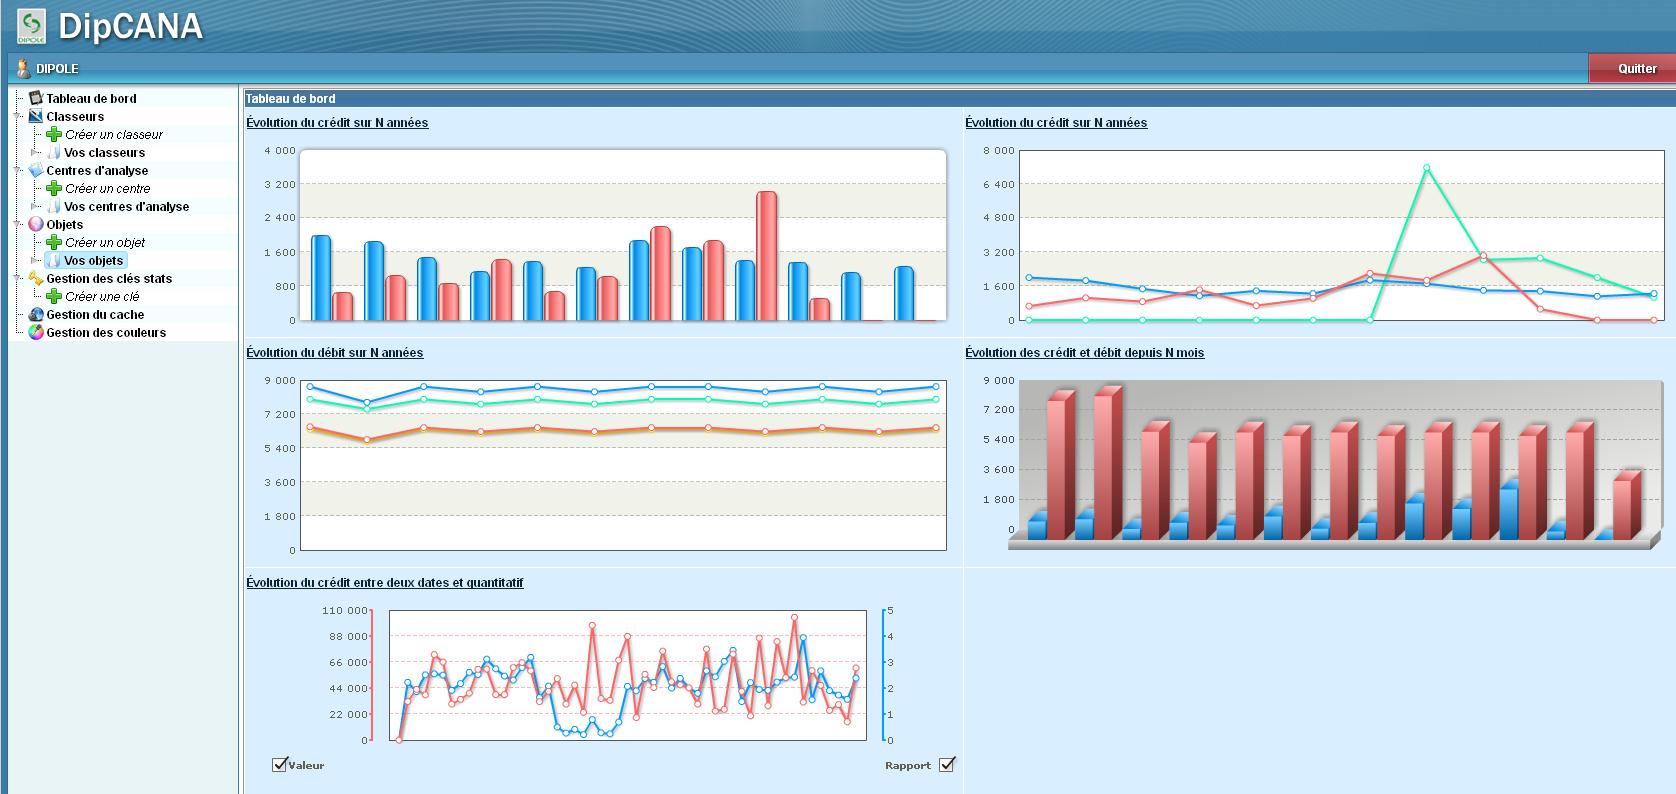Click the last red 3D bar in the monthly chart

tap(1628, 505)
